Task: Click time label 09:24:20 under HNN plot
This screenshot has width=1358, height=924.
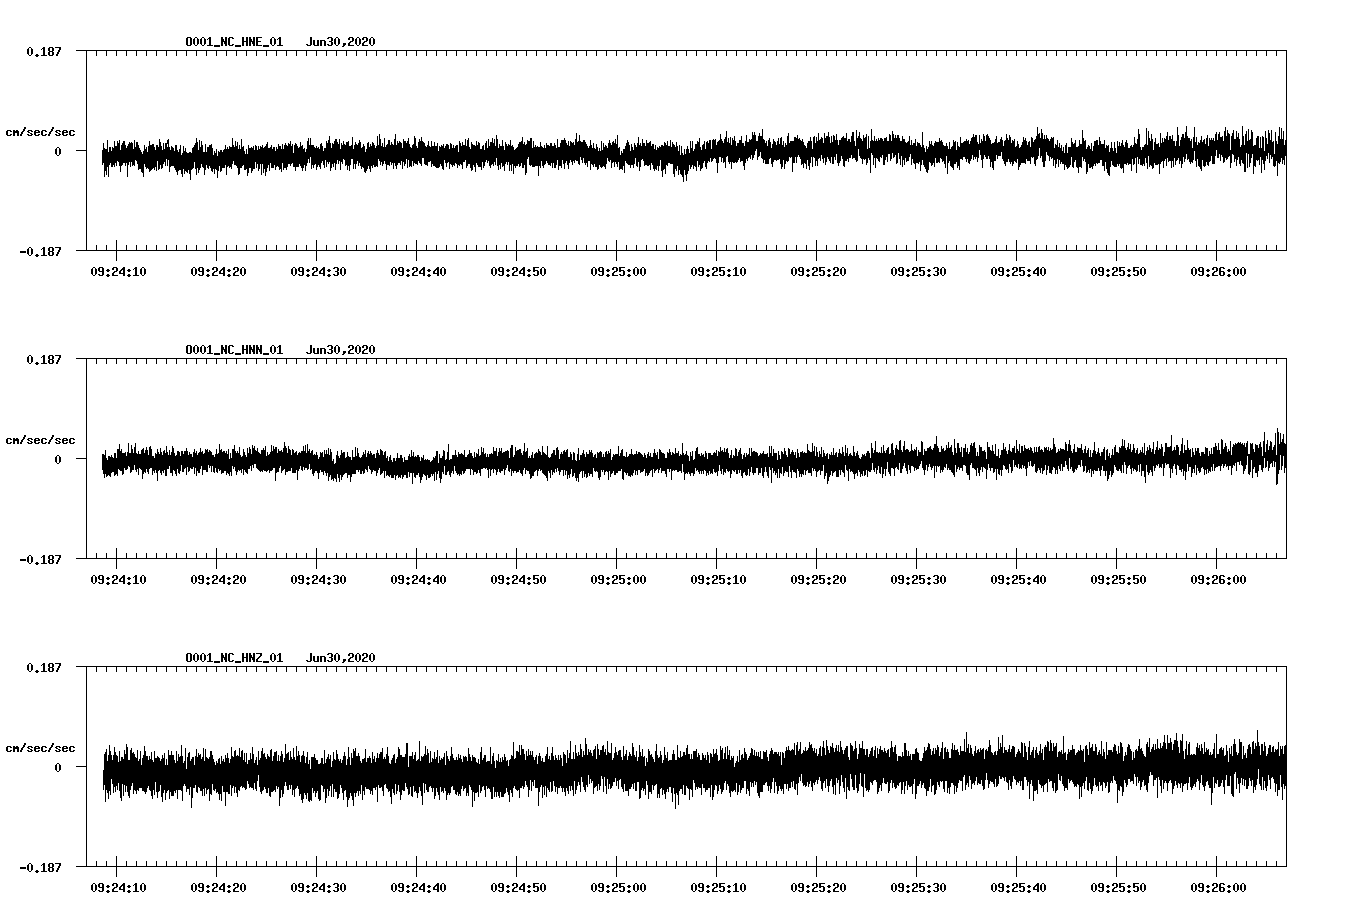Action: (x=218, y=579)
